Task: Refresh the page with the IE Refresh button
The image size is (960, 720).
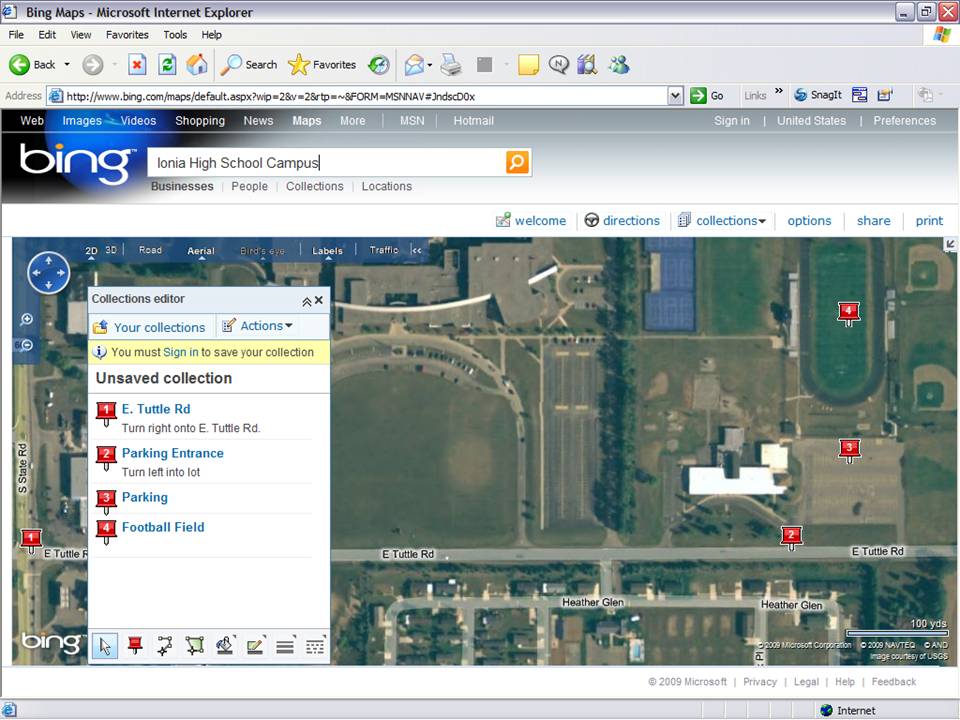Action: [167, 64]
